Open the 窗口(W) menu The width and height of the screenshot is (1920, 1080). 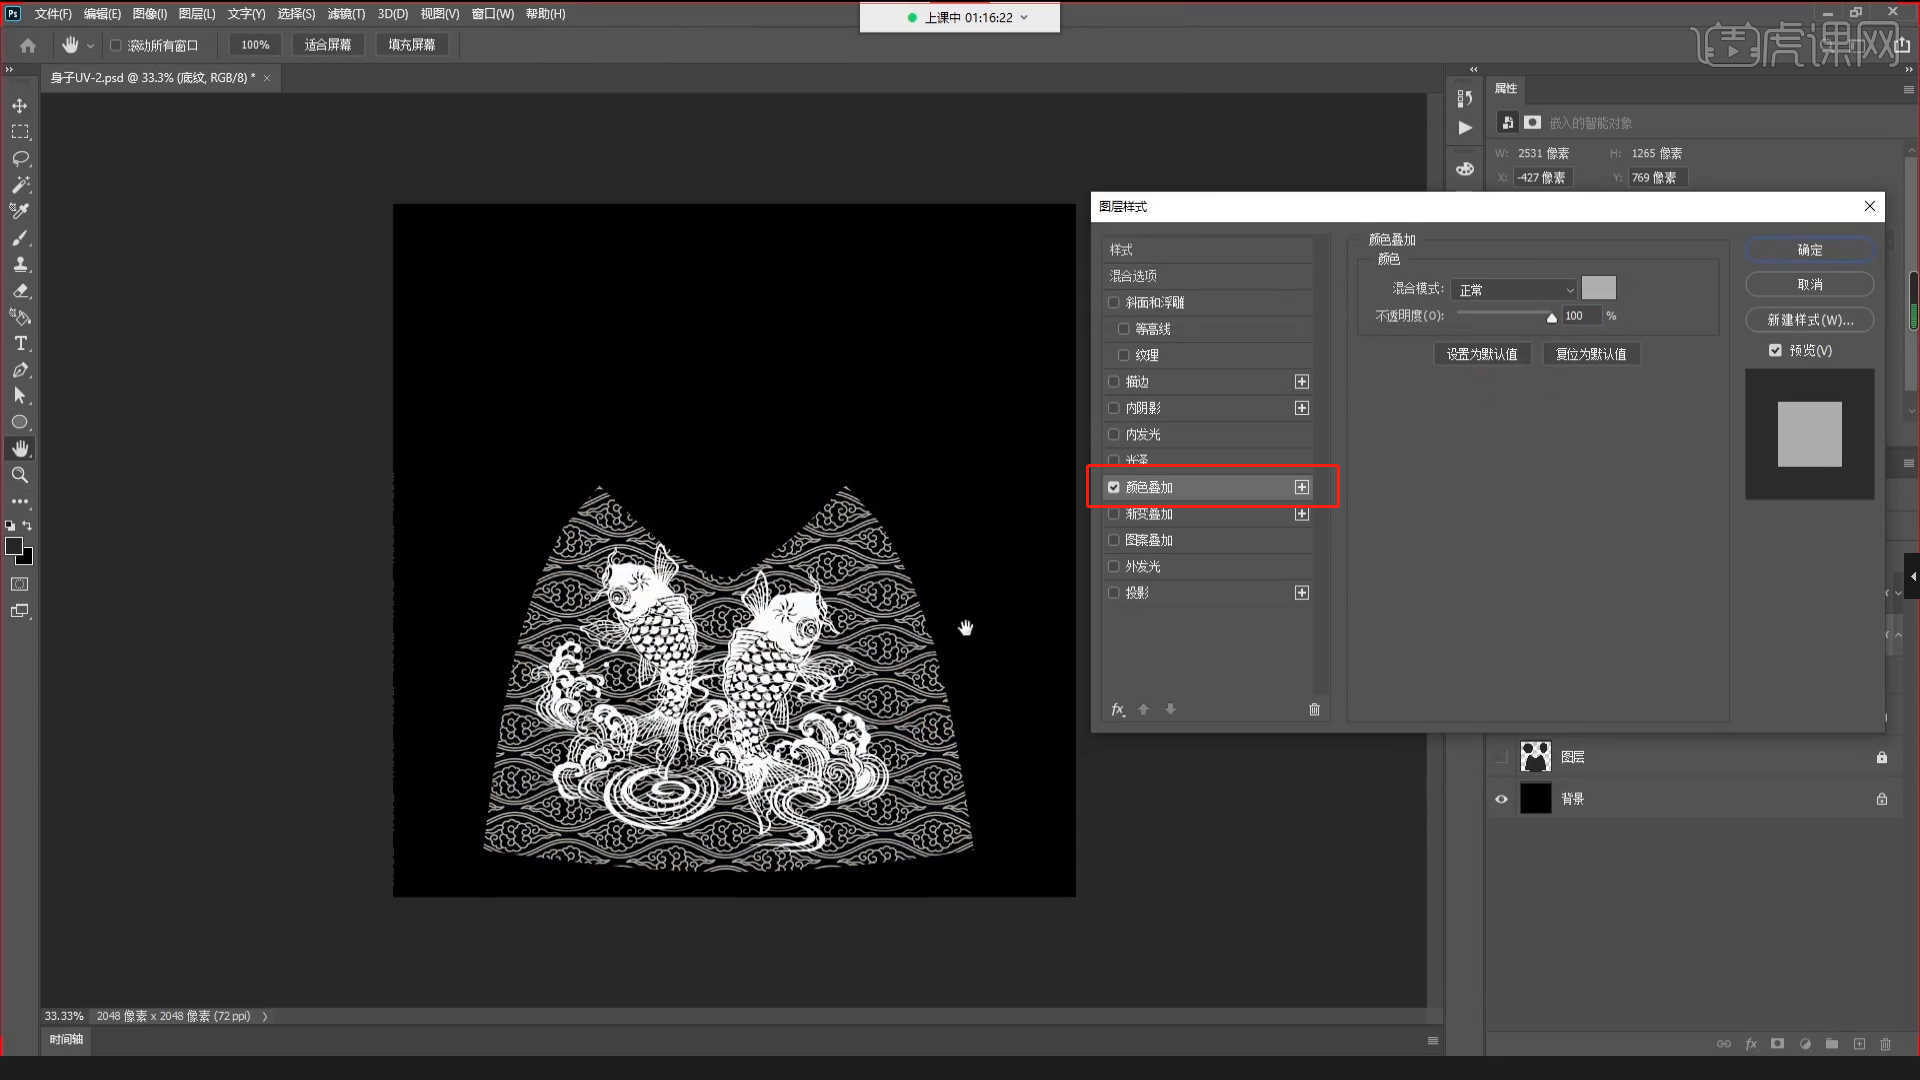point(492,14)
